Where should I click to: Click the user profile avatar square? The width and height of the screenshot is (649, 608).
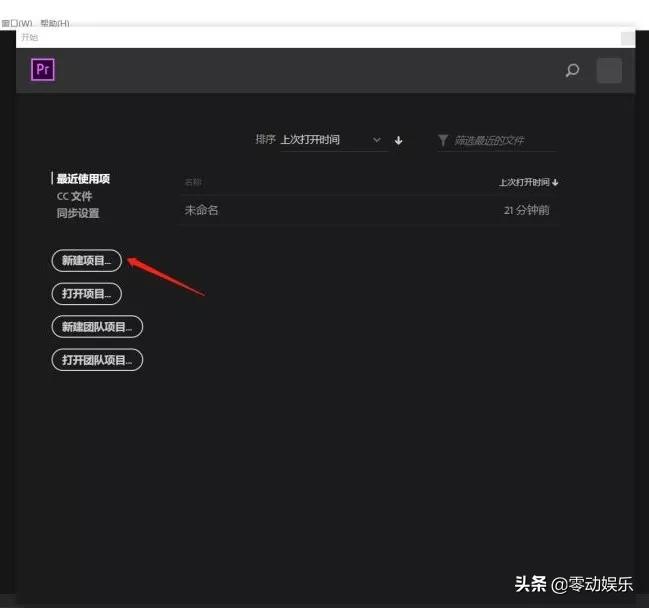(x=609, y=70)
